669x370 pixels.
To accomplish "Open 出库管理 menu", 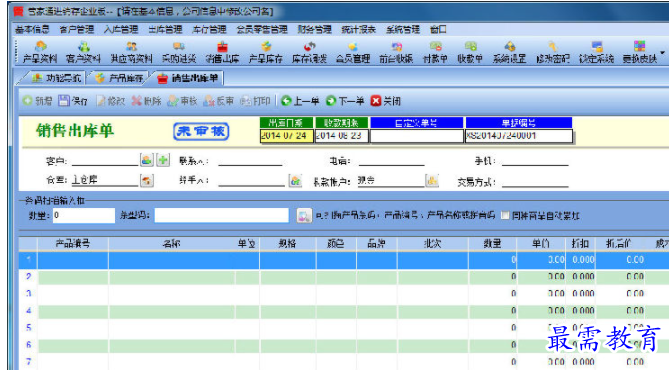I will coord(166,29).
